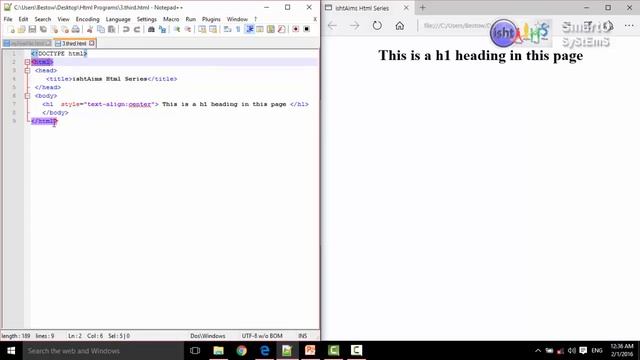640x360 pixels.
Task: Open the View menu in Notepad++
Action: coord(63,19)
